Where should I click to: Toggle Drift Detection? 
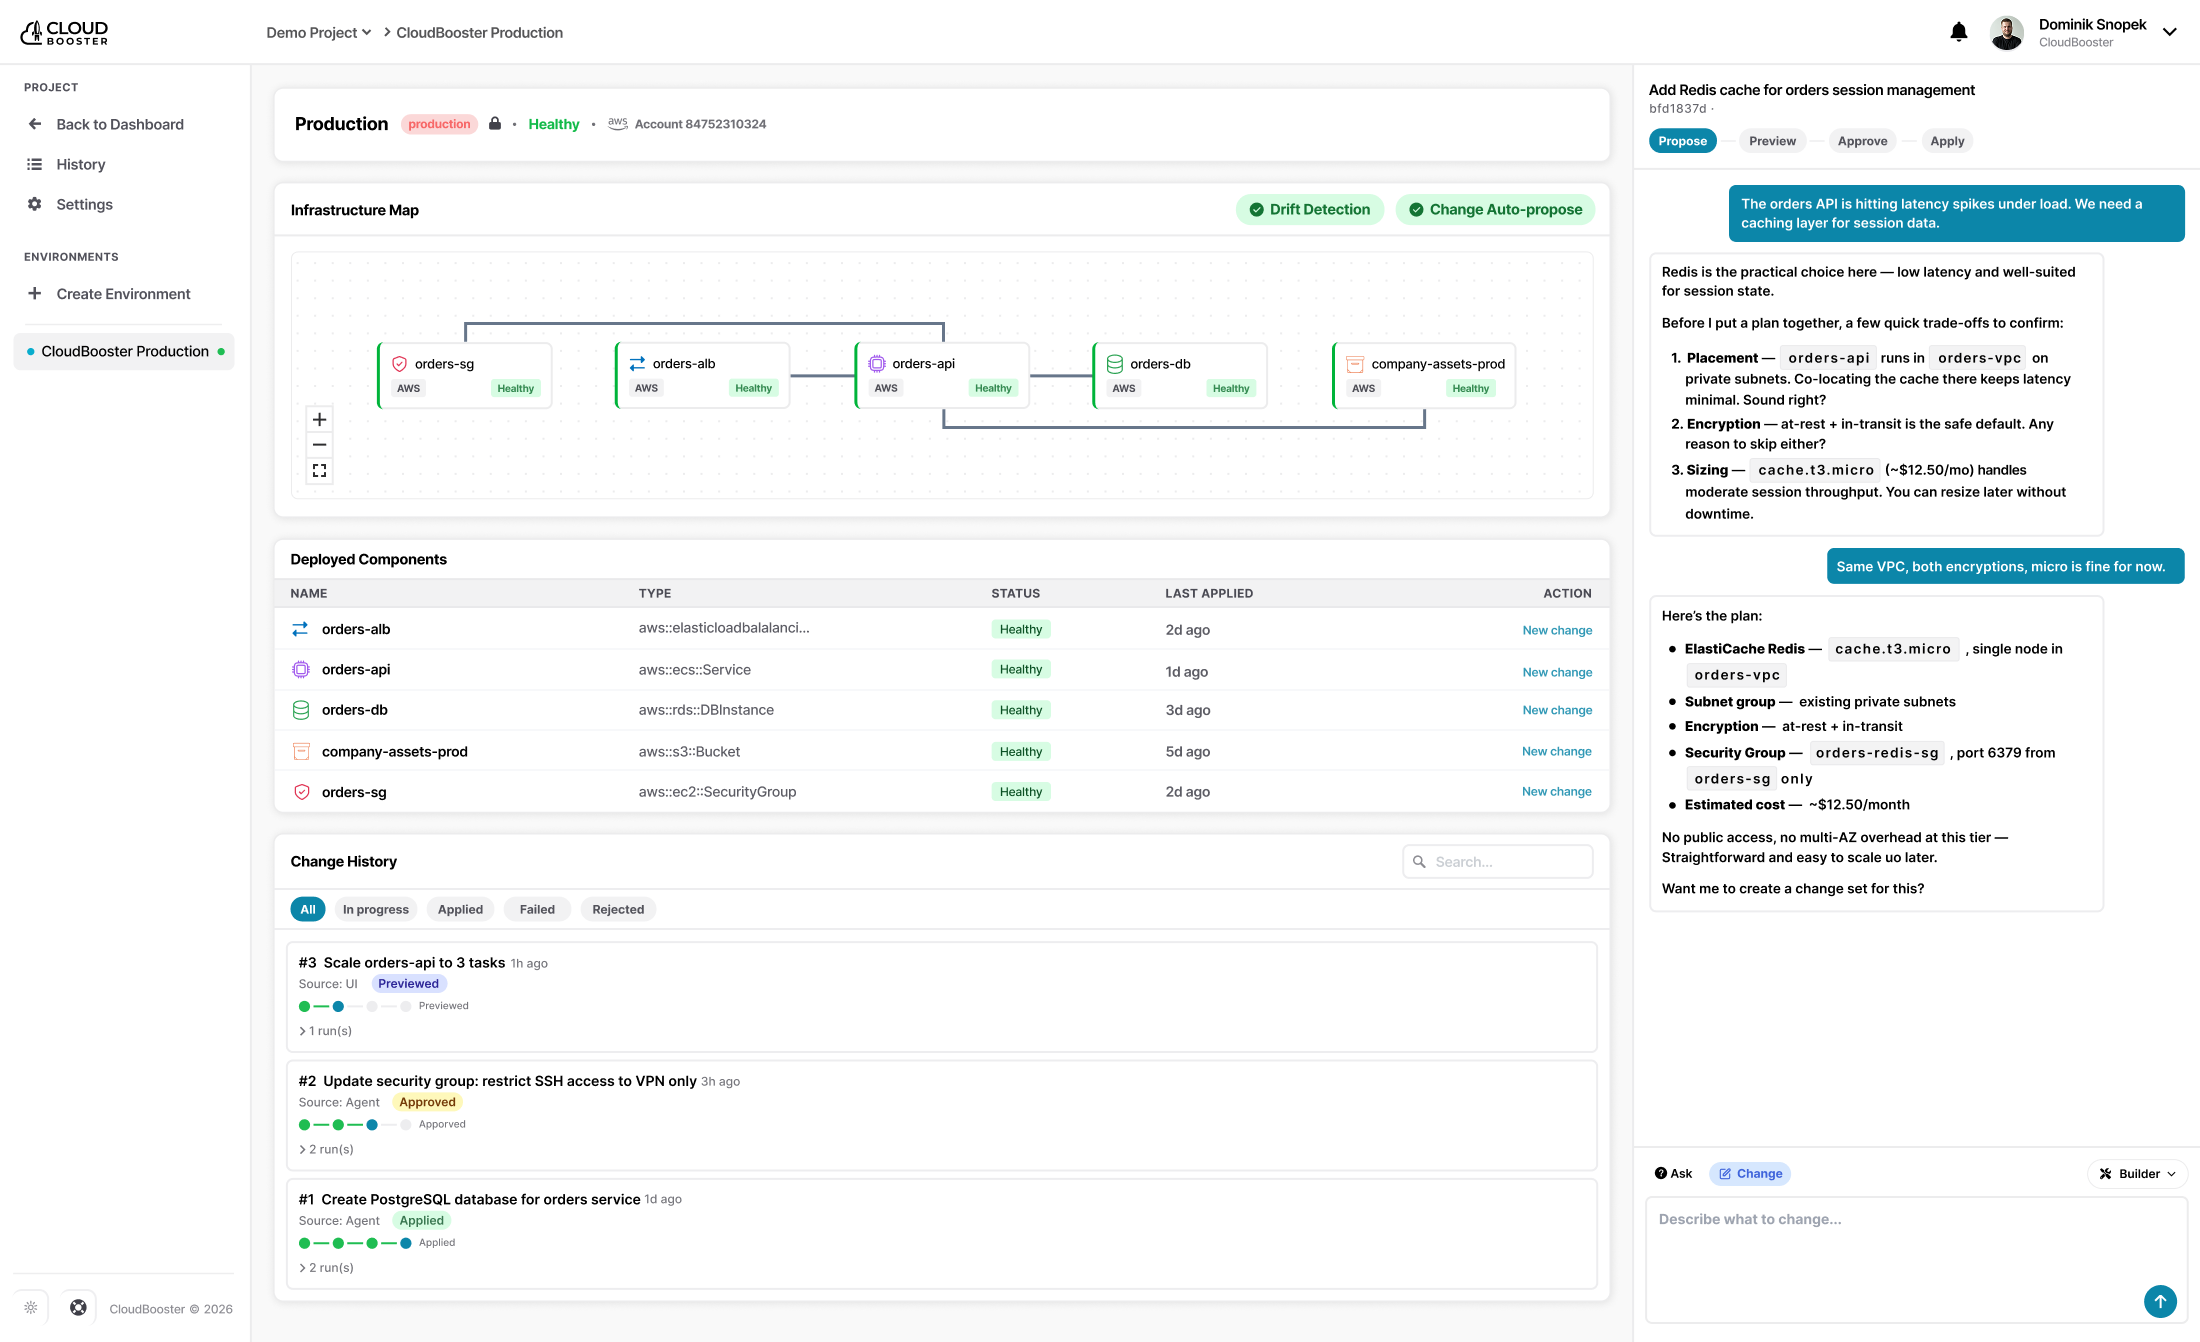point(1309,209)
